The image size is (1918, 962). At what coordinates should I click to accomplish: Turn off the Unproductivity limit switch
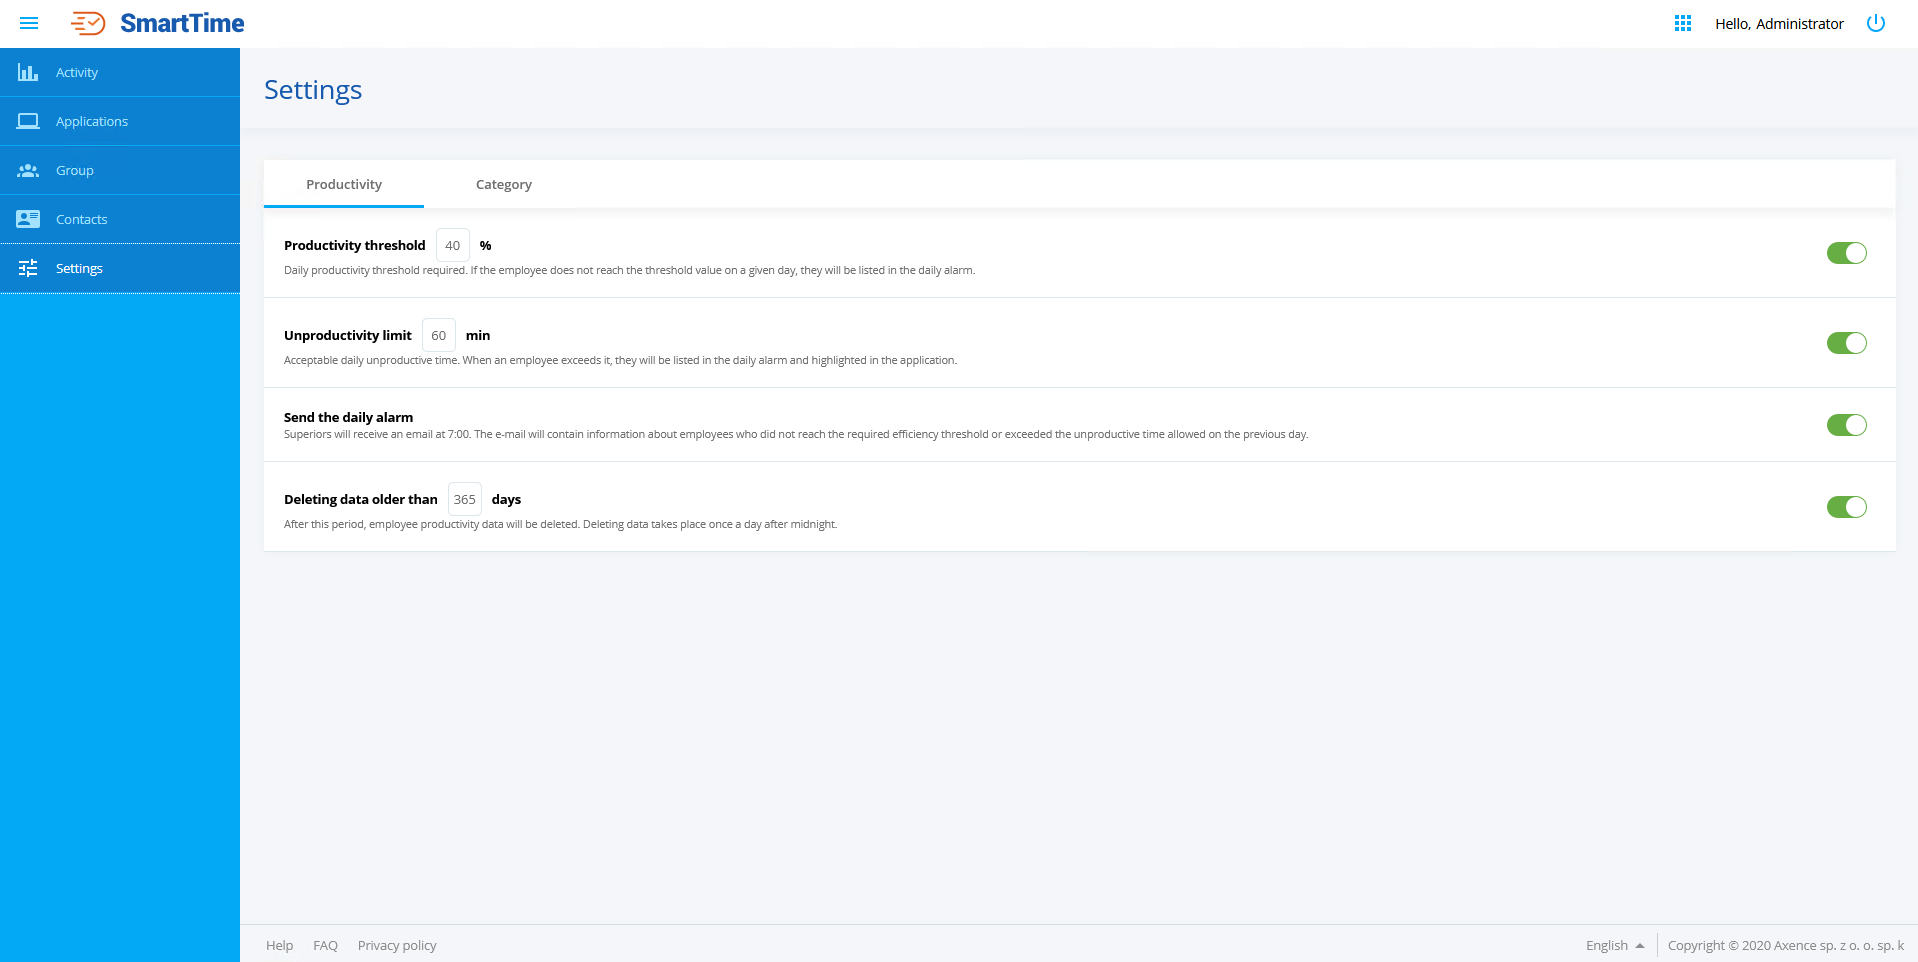1846,343
